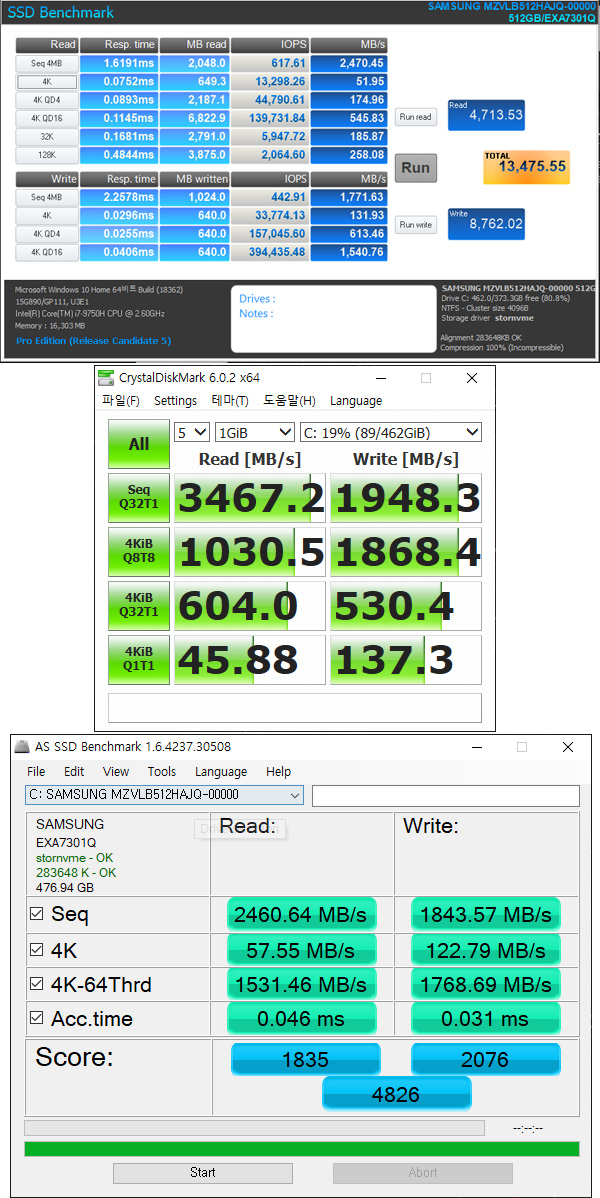This screenshot has width=600, height=1198.
Task: Open the 테마(T) menu in CrystalDiskMark
Action: coord(230,400)
